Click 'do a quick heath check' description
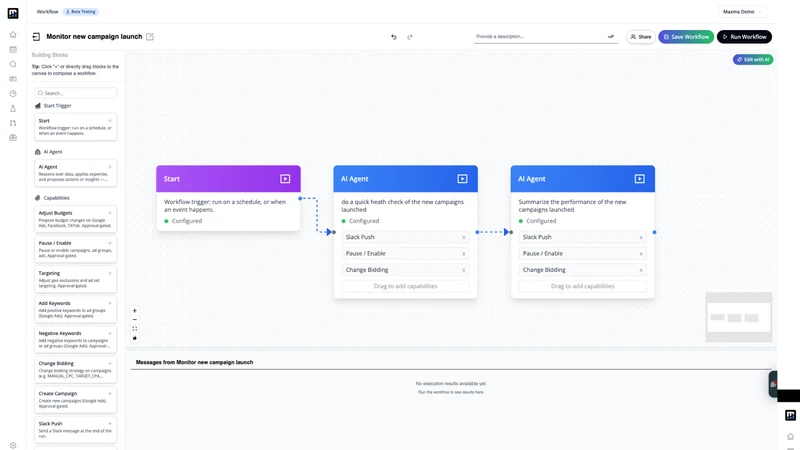 click(x=403, y=206)
